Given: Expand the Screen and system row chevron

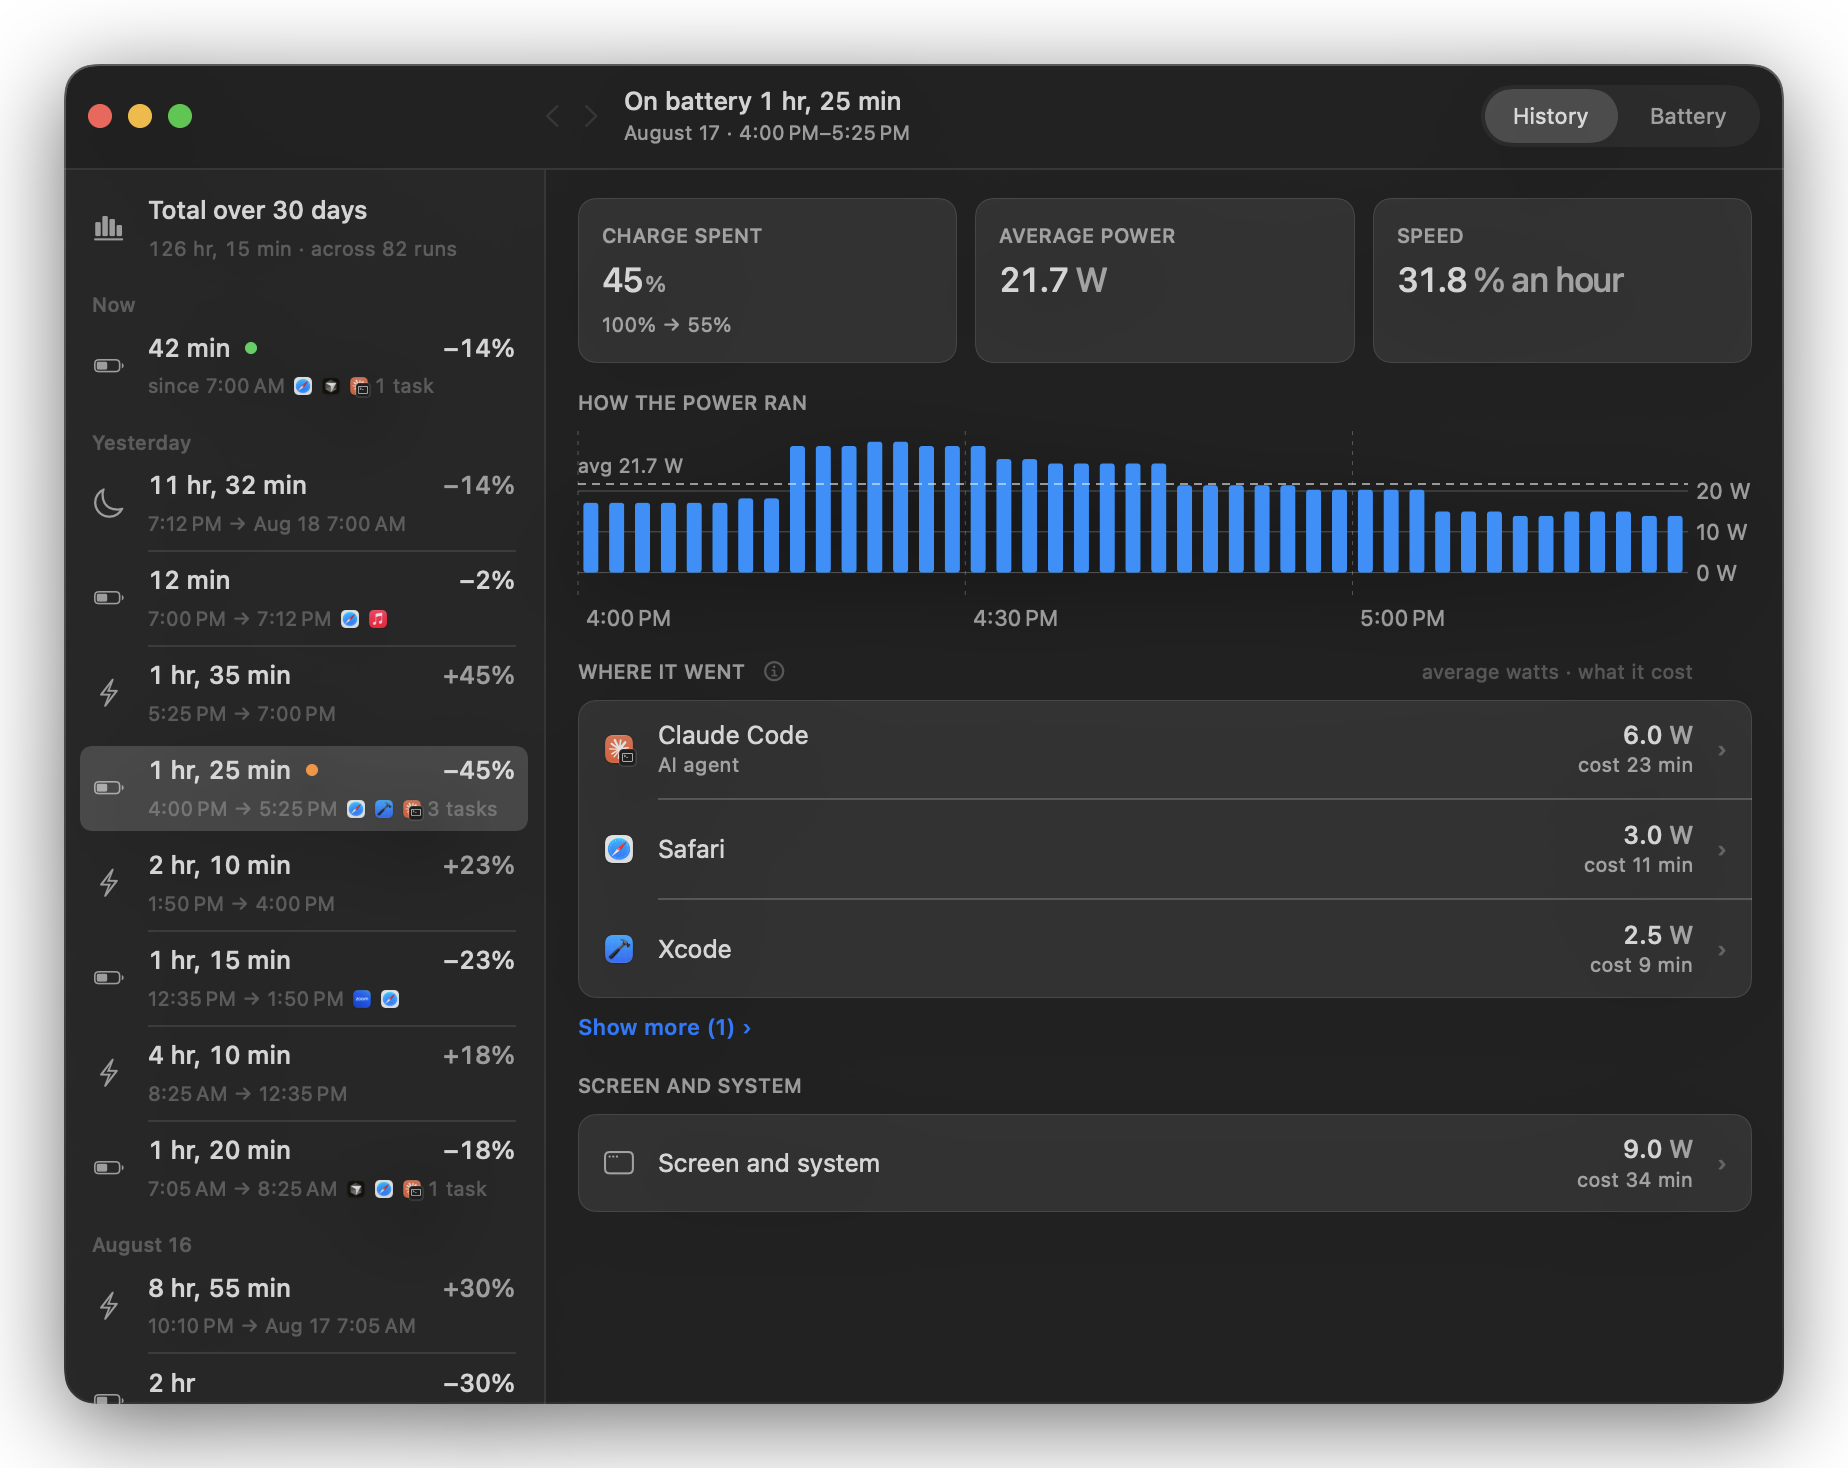Looking at the screenshot, I should pos(1722,1164).
